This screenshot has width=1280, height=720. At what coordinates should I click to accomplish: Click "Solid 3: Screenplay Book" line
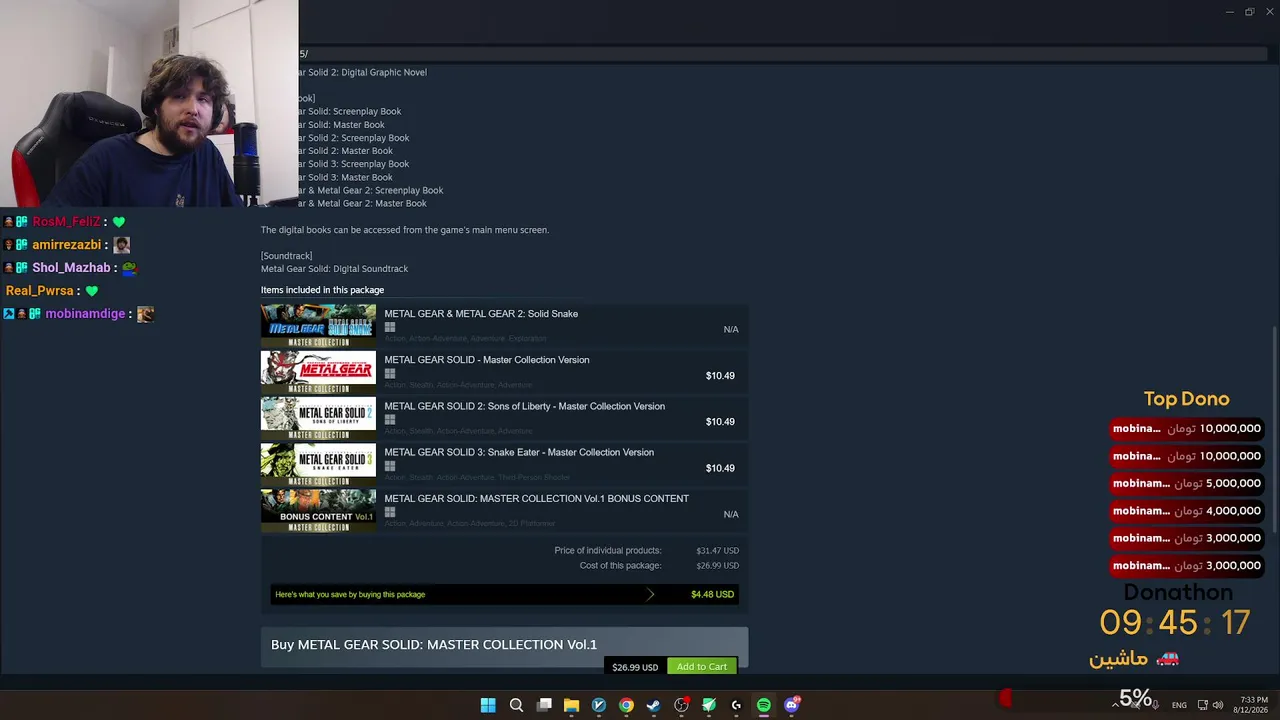tap(354, 164)
